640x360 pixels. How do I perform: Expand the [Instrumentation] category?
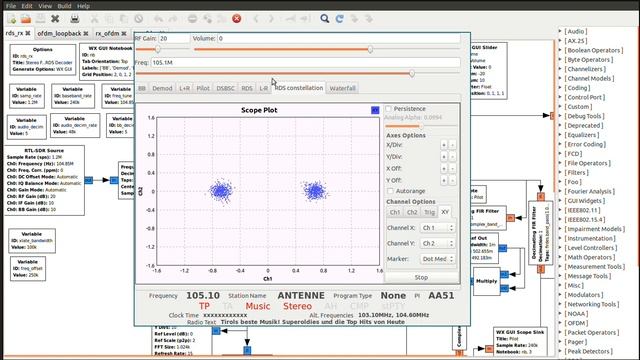pos(560,238)
